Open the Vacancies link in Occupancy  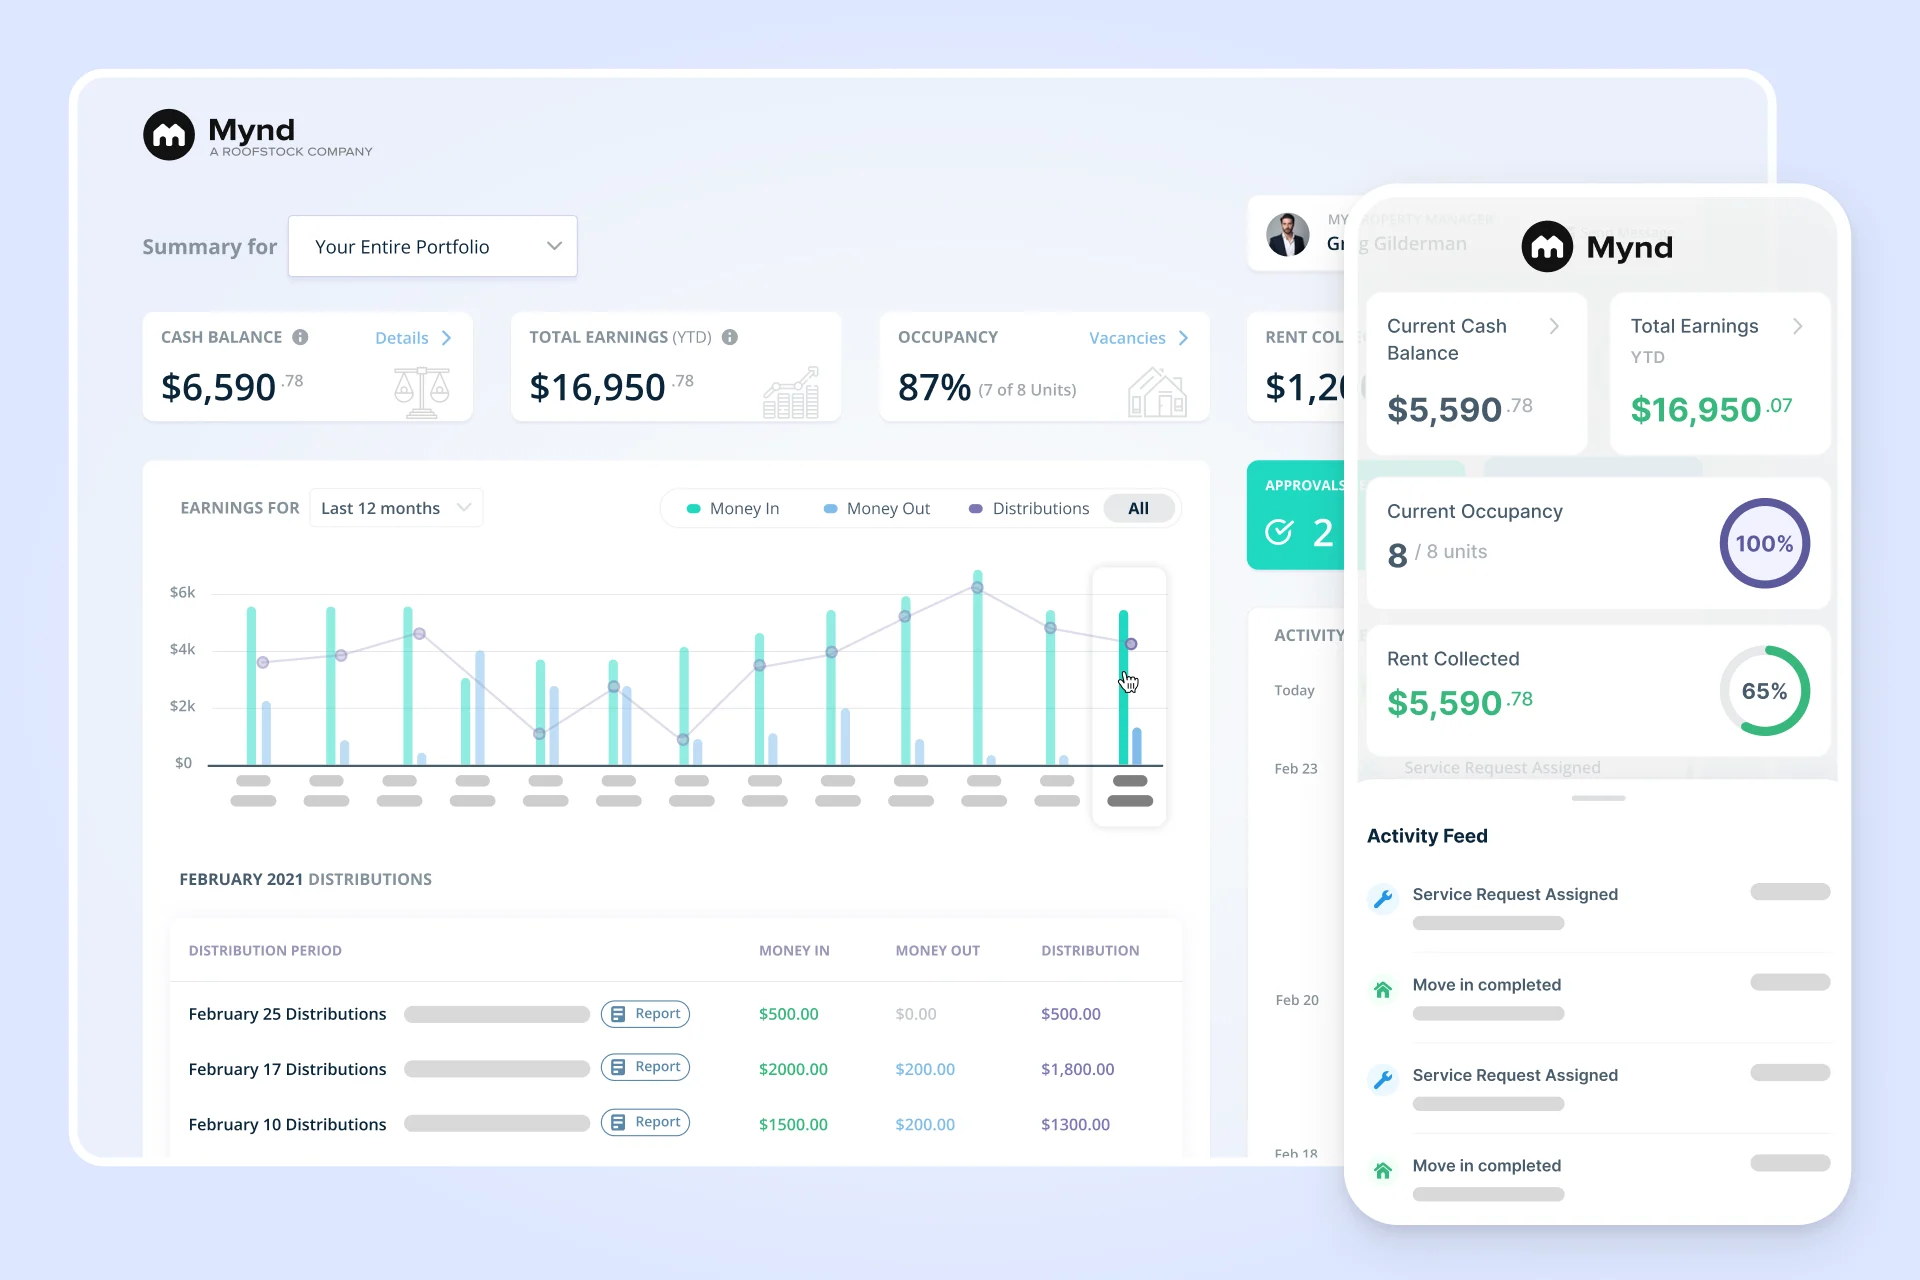point(1127,338)
